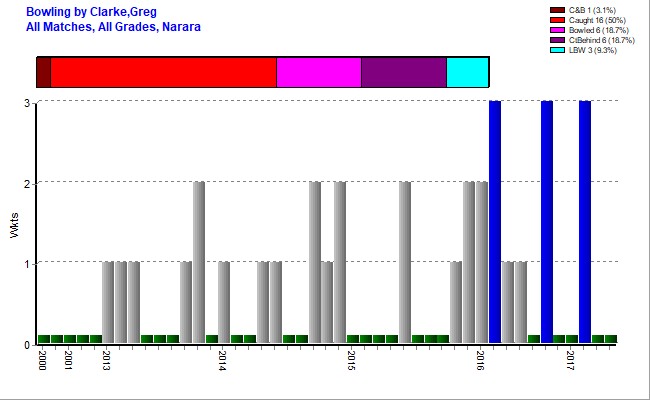650x400 pixels.
Task: Click the 2013 year label on x-axis
Action: tap(106, 359)
